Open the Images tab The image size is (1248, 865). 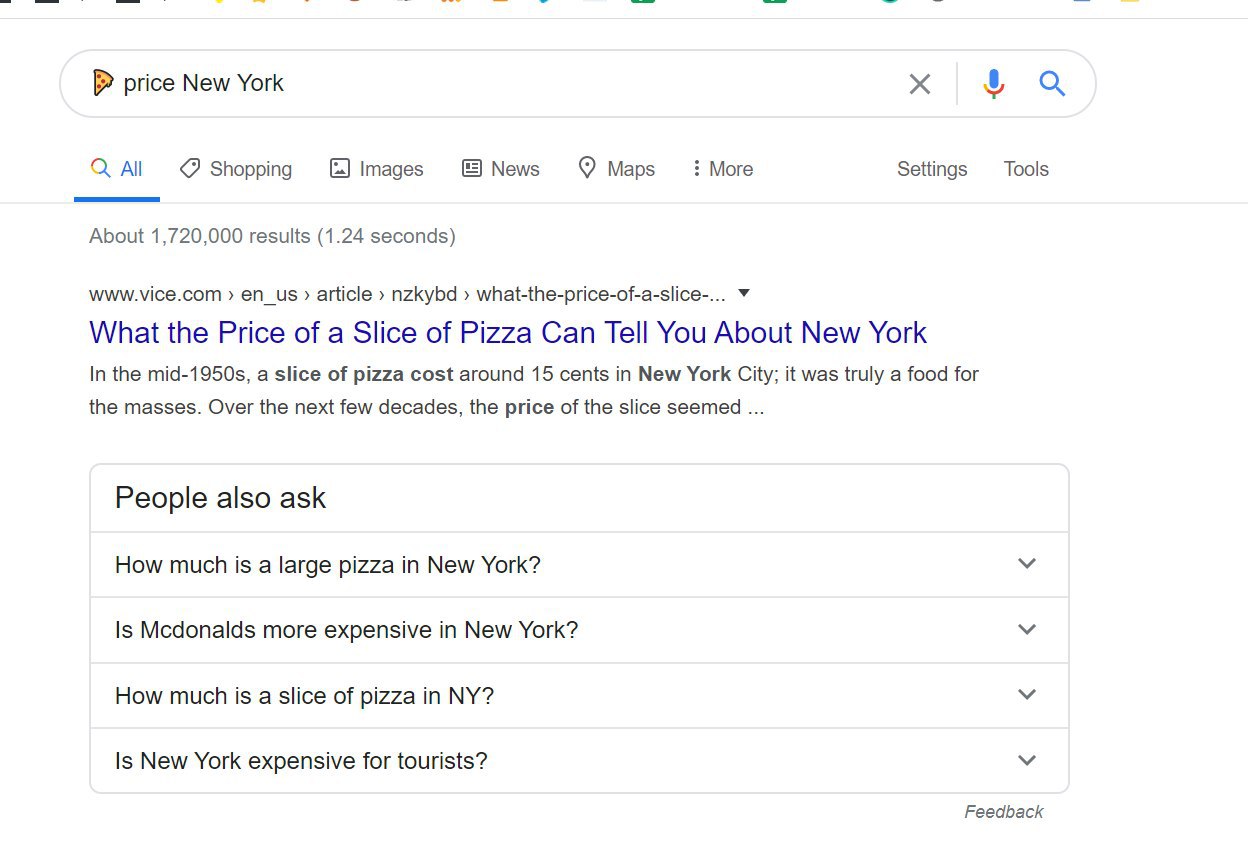pyautogui.click(x=377, y=169)
